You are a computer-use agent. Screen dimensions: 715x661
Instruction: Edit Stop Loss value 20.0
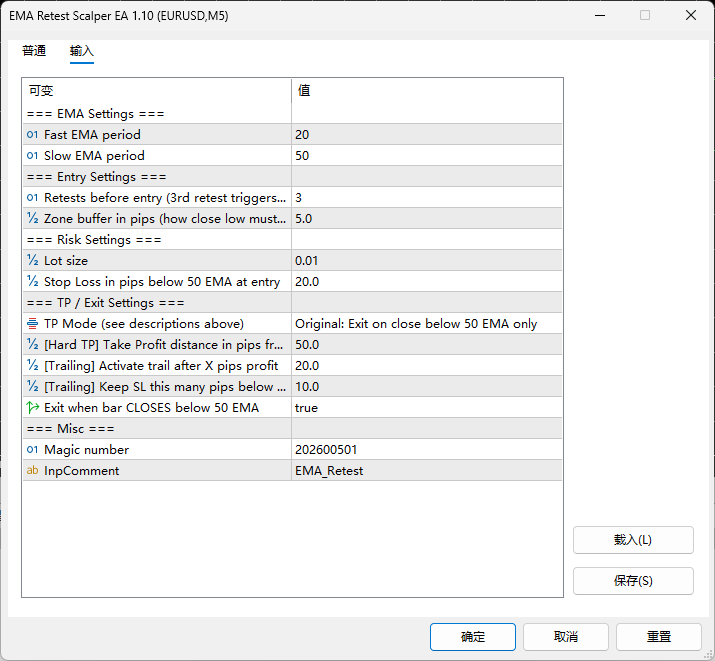426,281
